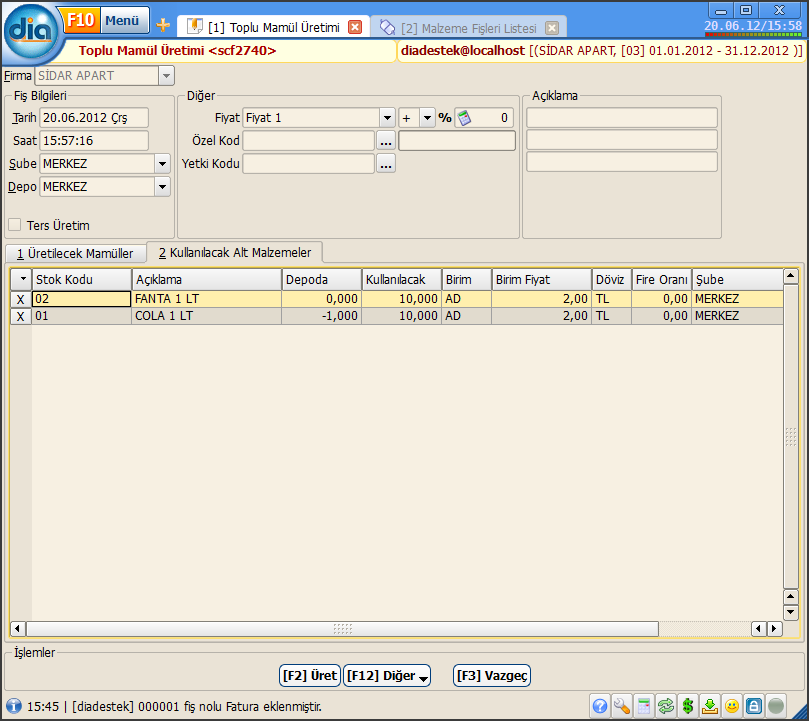Click the green download tray icon
The width and height of the screenshot is (809, 721).
[710, 706]
